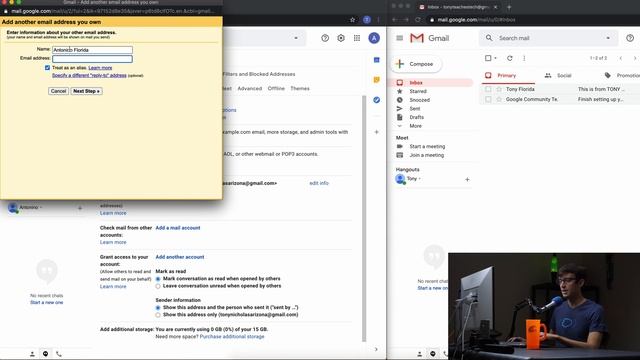Tick the checkbox for Tony Florida email

point(488,89)
